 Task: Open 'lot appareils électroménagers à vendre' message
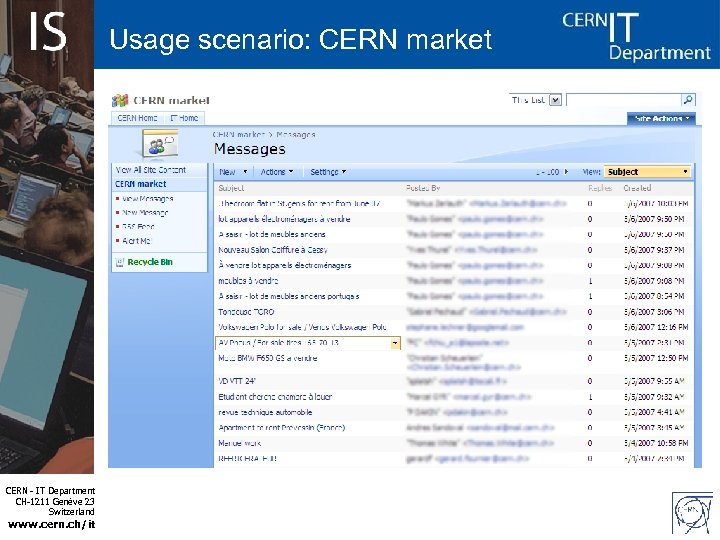pyautogui.click(x=284, y=219)
